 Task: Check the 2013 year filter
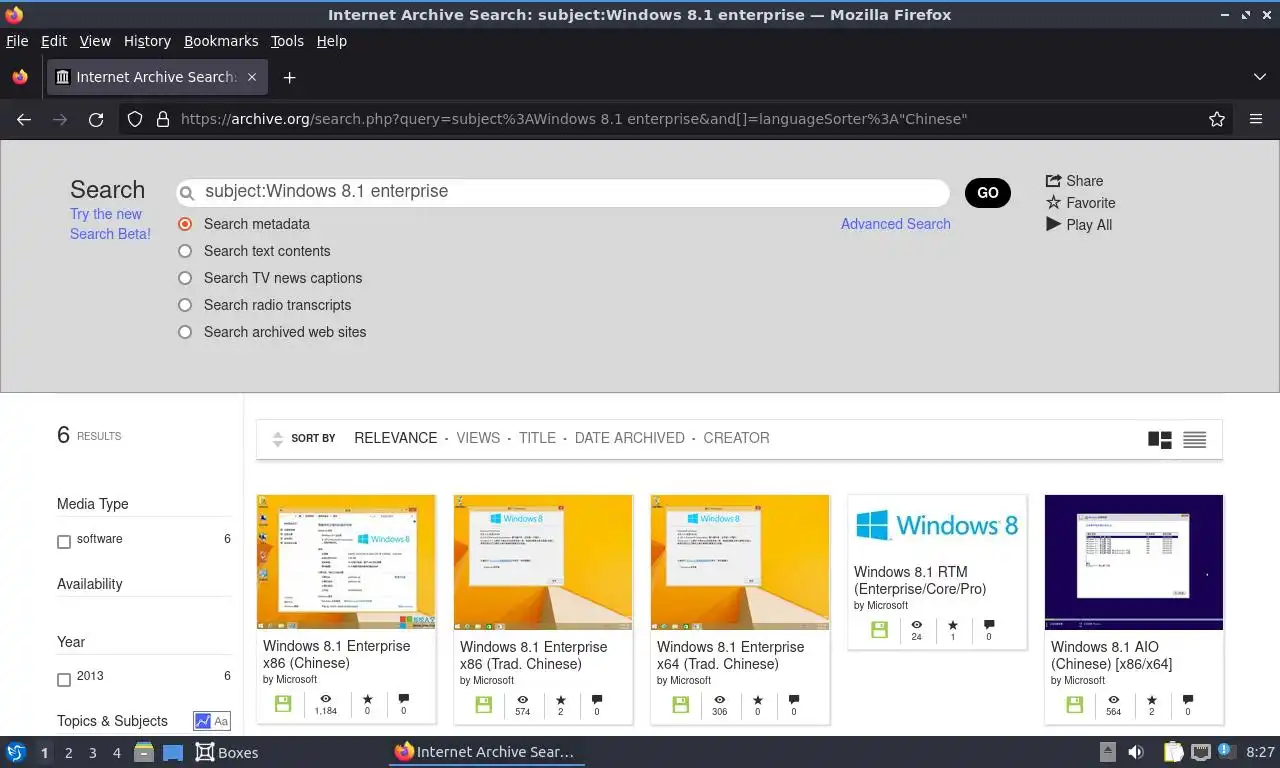[64, 680]
